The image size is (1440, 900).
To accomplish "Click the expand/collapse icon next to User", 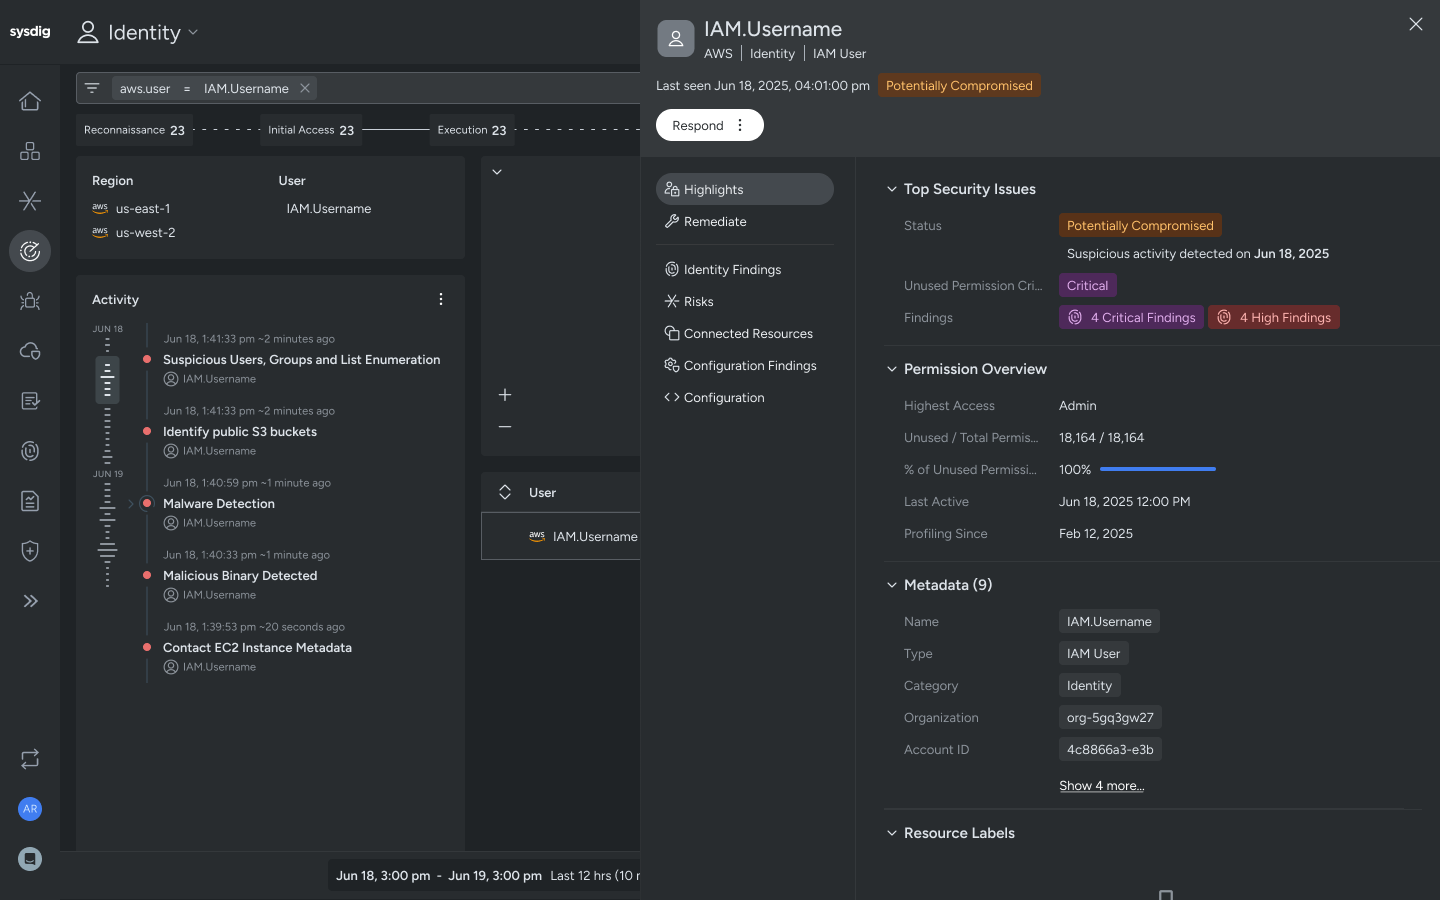I will pyautogui.click(x=505, y=492).
